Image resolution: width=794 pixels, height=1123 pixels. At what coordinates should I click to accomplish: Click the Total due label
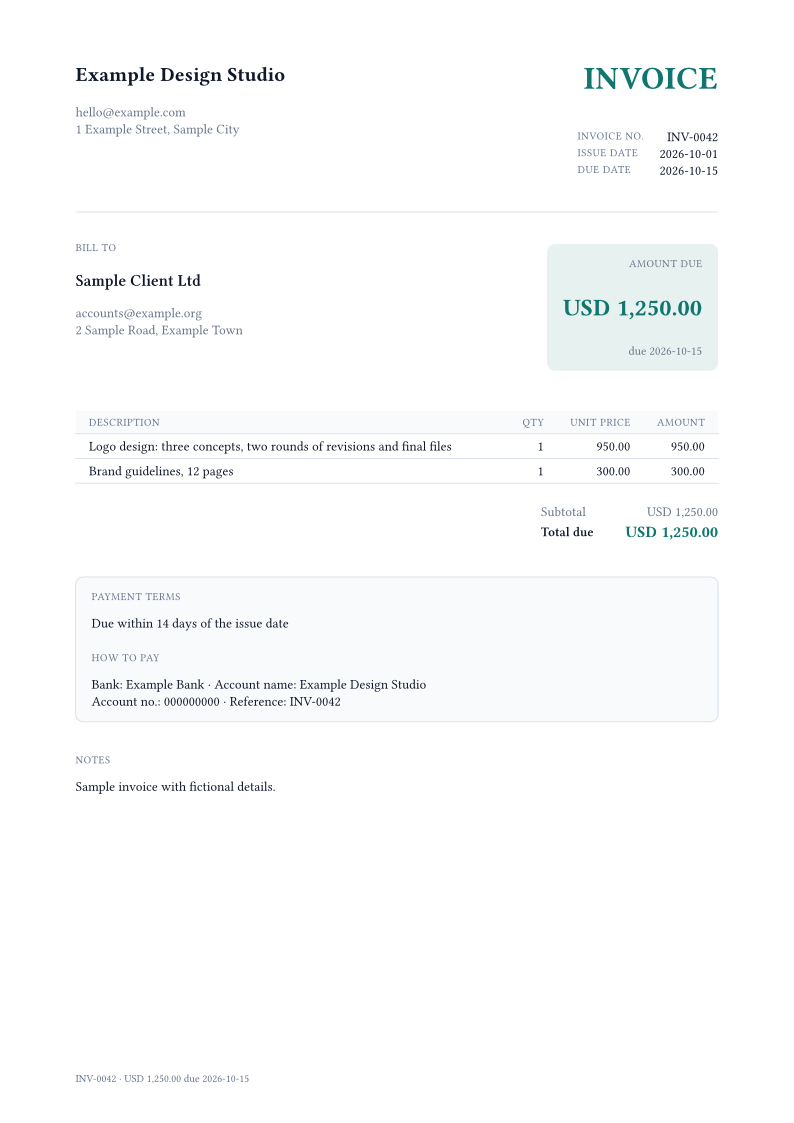(x=567, y=532)
